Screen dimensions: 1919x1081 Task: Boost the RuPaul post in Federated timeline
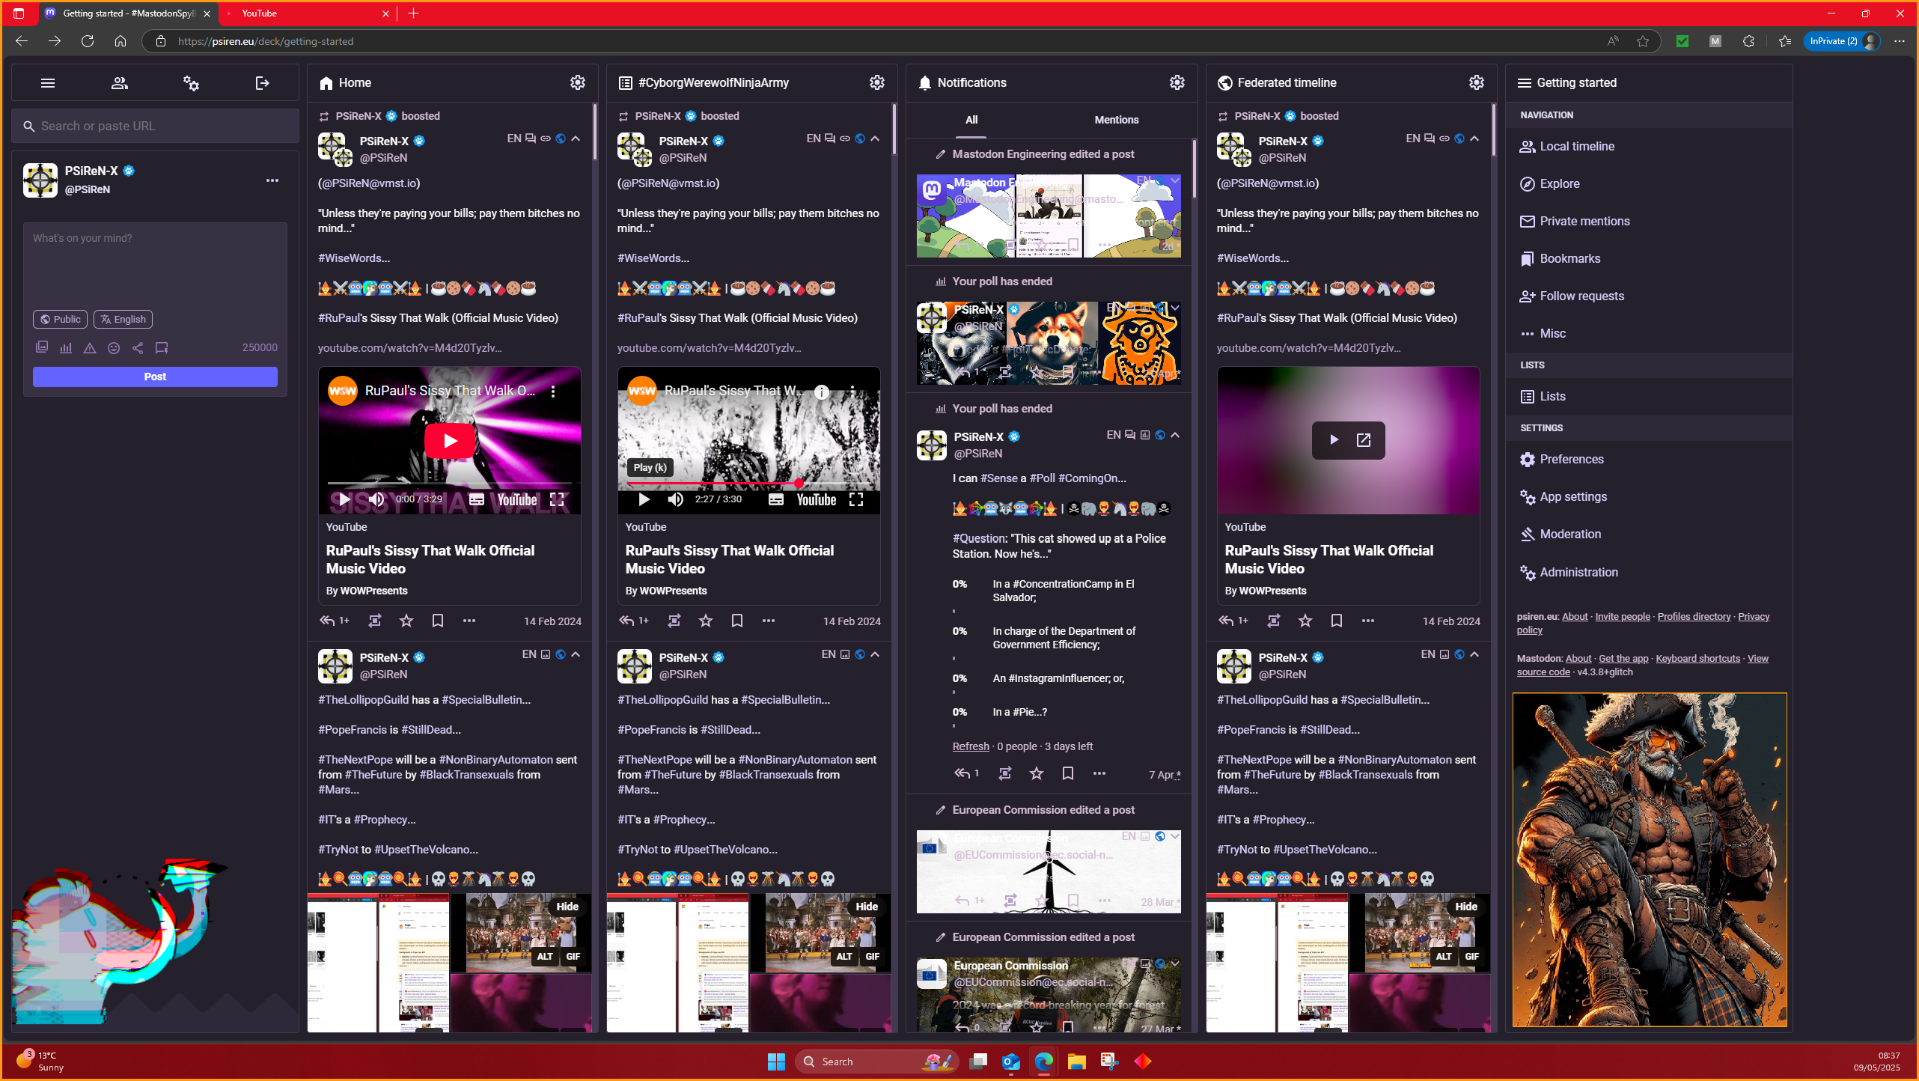pyautogui.click(x=1273, y=621)
